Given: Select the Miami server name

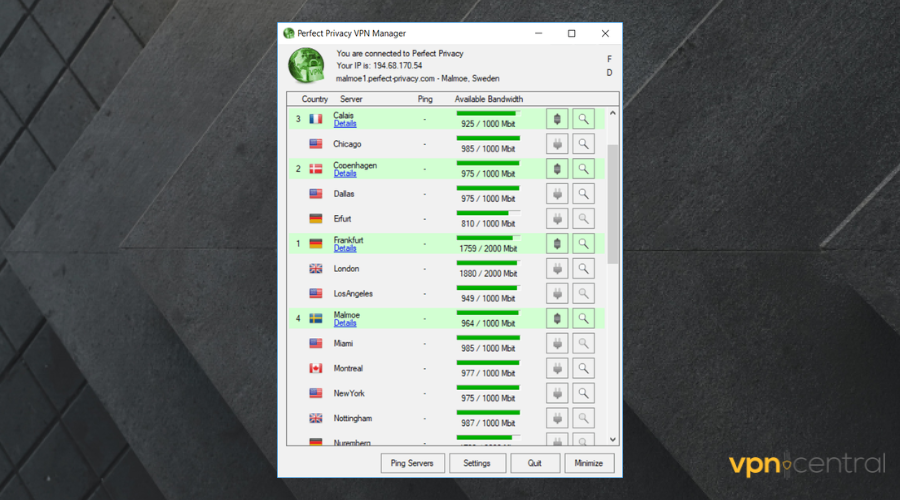Looking at the screenshot, I should pos(343,344).
